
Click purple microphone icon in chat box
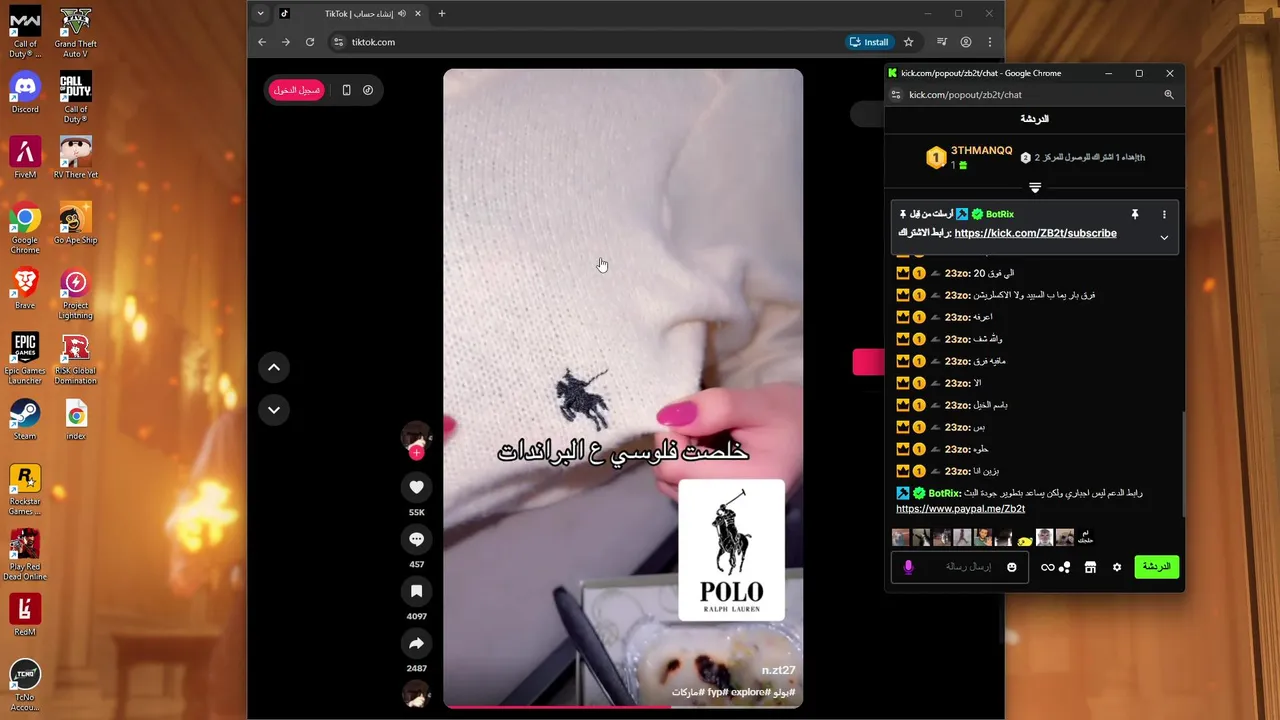908,567
